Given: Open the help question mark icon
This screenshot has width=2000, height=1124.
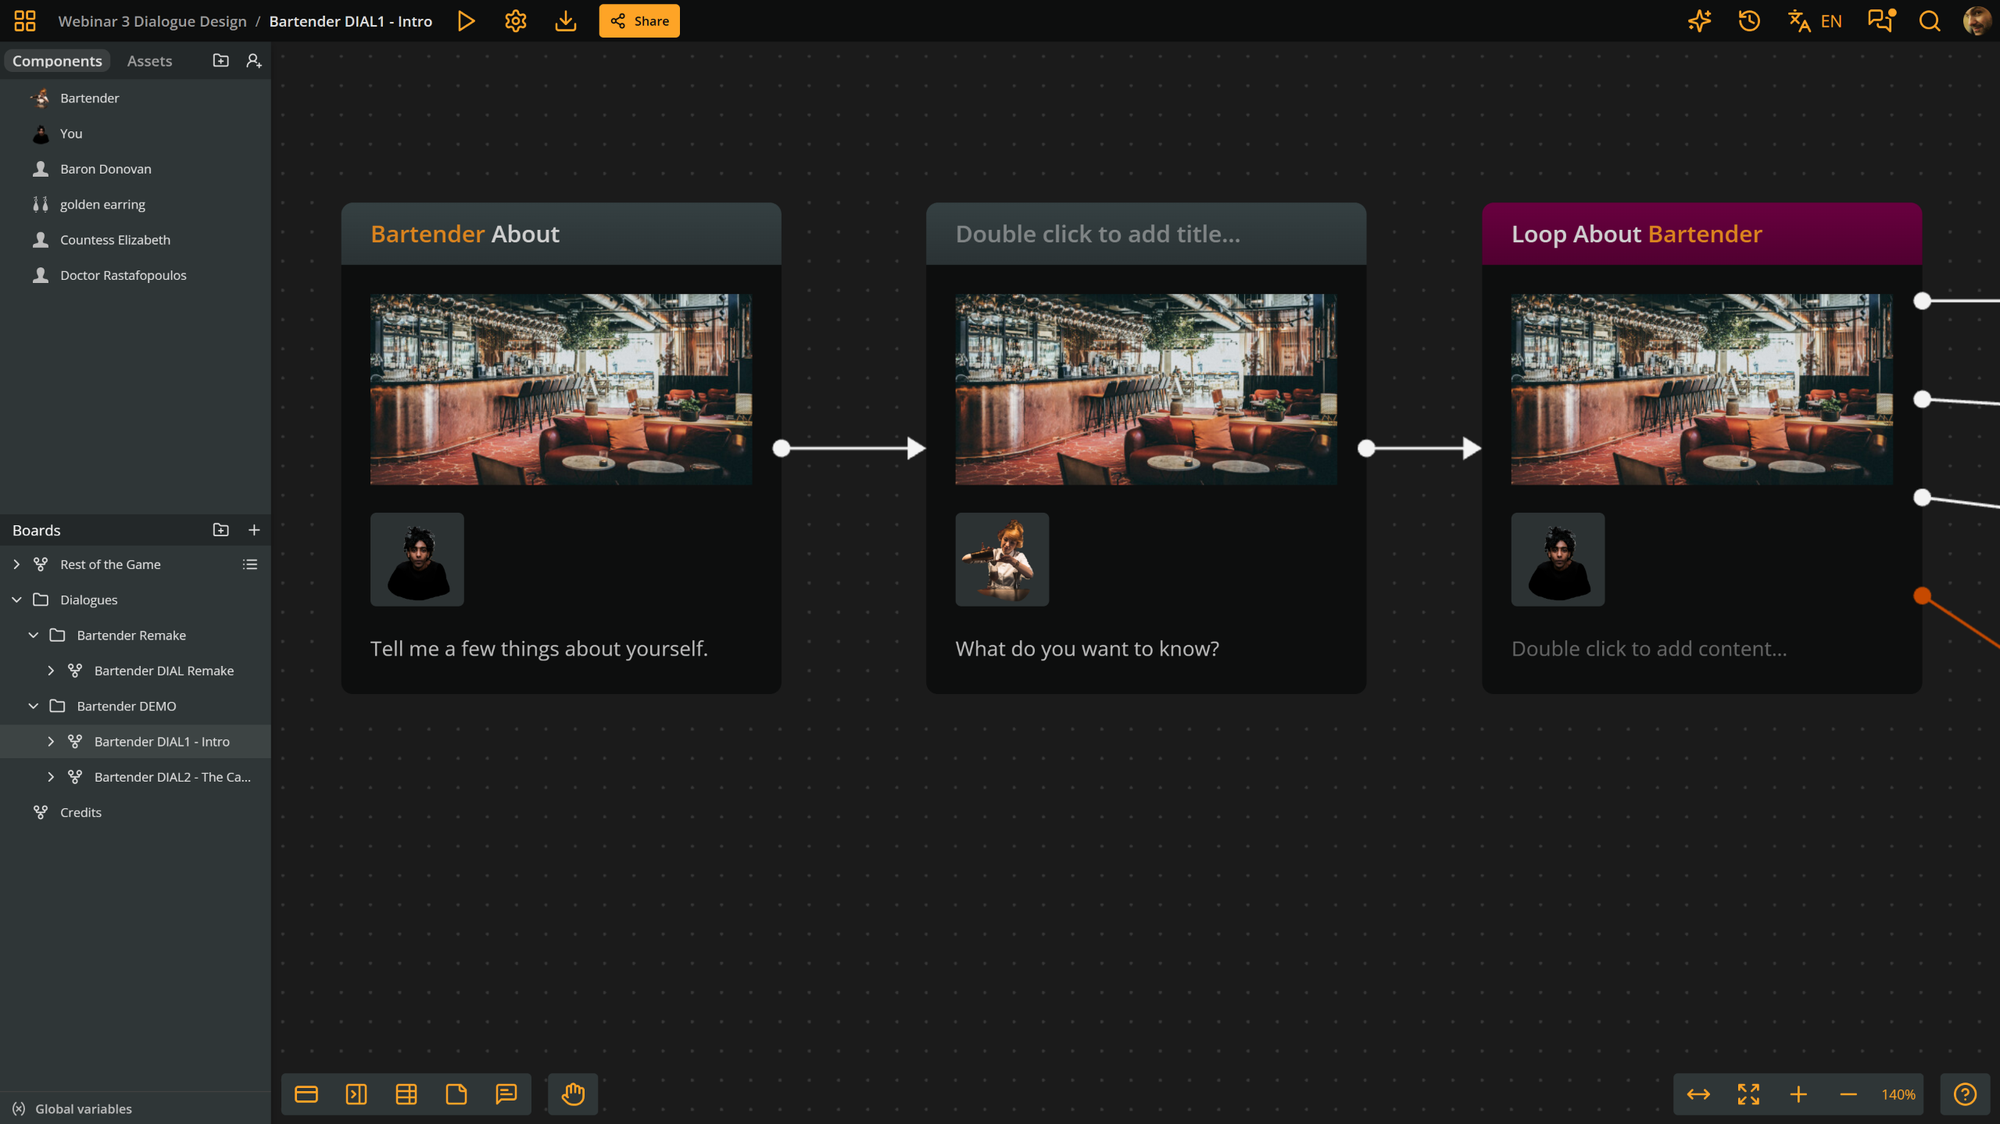Looking at the screenshot, I should [x=1965, y=1094].
